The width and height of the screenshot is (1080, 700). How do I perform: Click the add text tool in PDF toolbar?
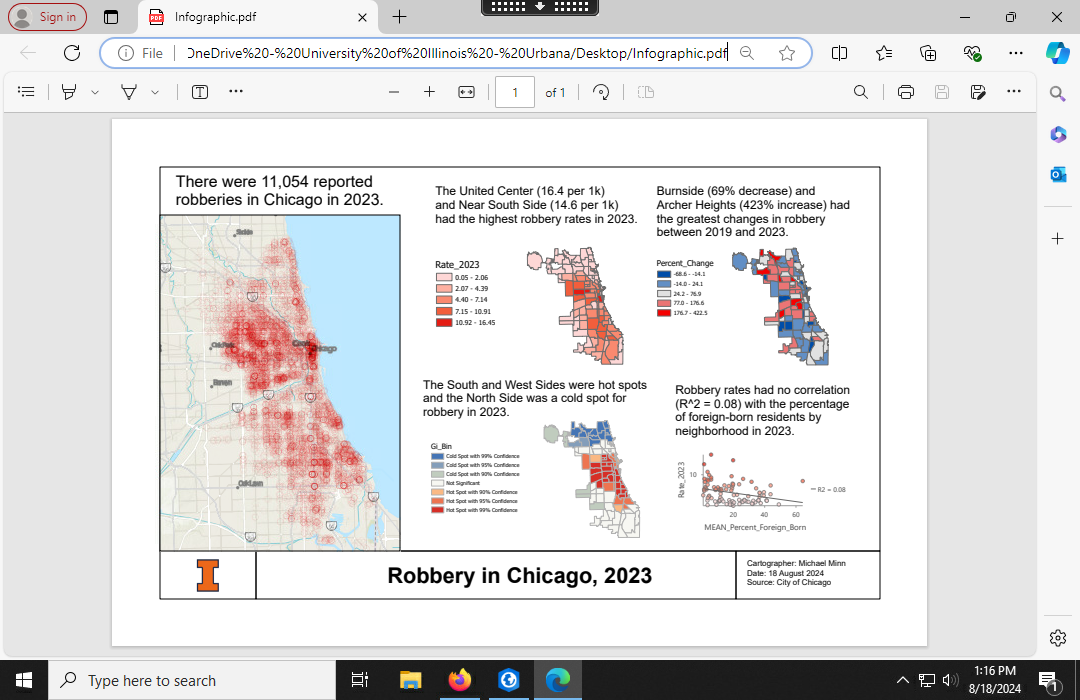(200, 92)
